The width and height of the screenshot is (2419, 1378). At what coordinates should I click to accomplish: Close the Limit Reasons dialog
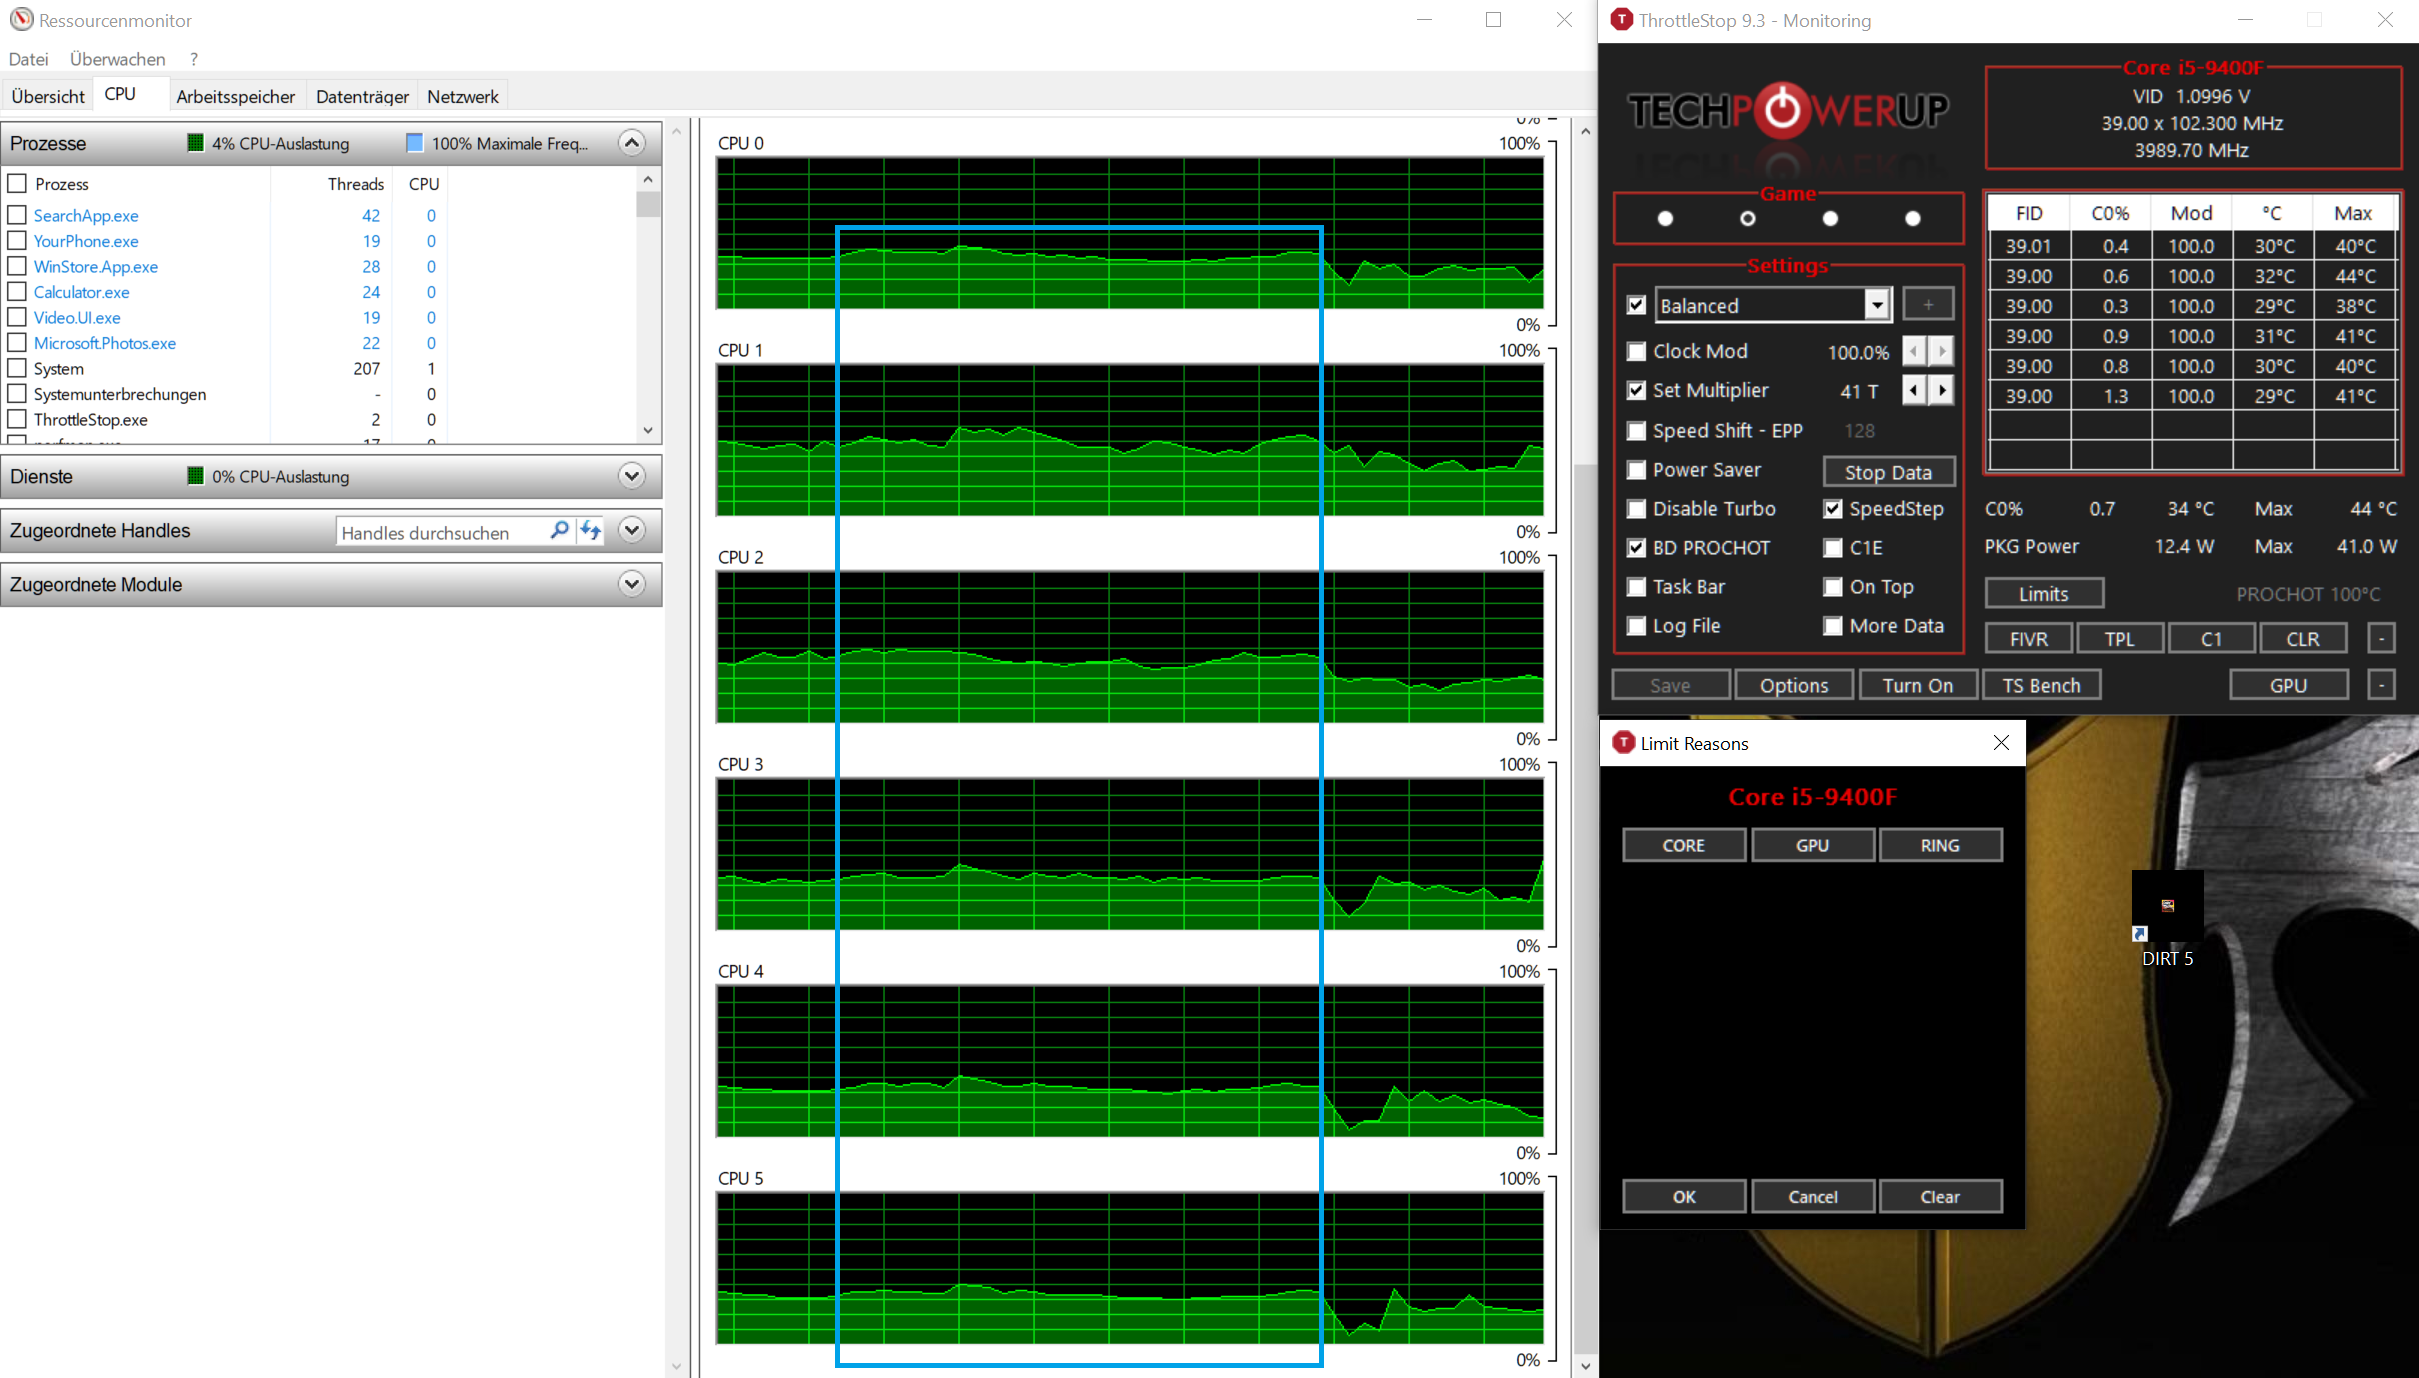[2000, 743]
